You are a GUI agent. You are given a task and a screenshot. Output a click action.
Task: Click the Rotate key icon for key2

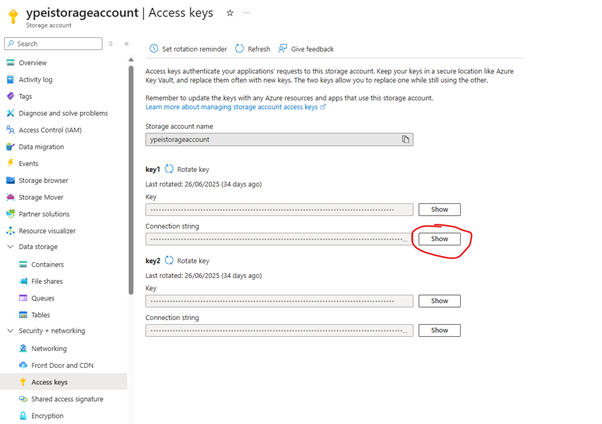tap(169, 260)
